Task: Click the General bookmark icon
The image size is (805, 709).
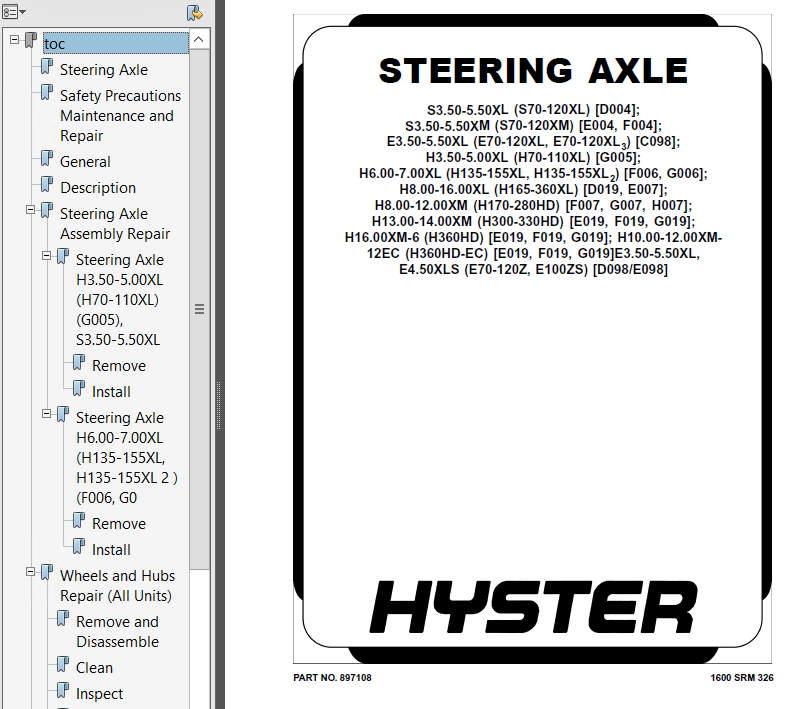Action: click(x=47, y=158)
